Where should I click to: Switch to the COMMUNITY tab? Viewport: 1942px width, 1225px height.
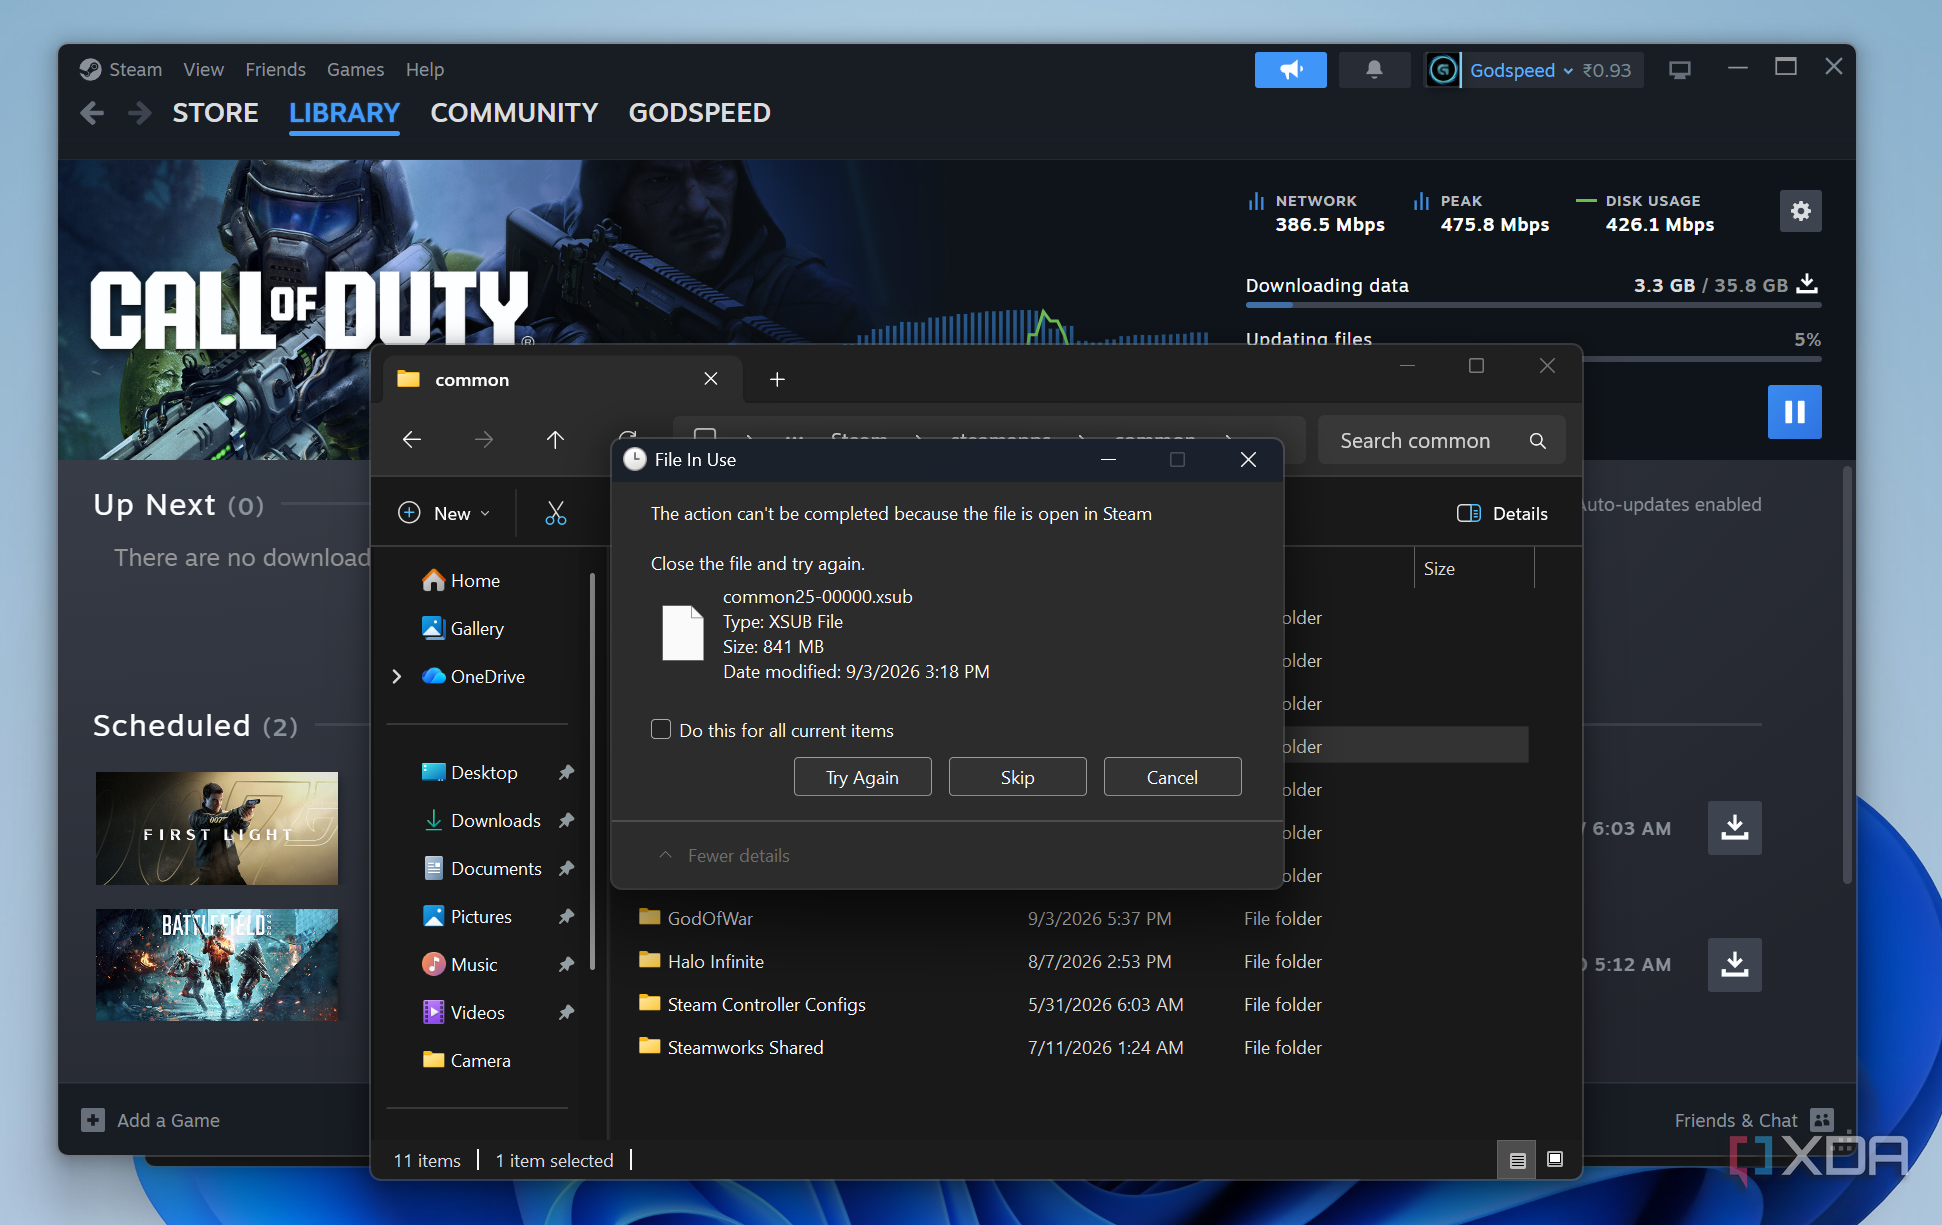tap(514, 113)
